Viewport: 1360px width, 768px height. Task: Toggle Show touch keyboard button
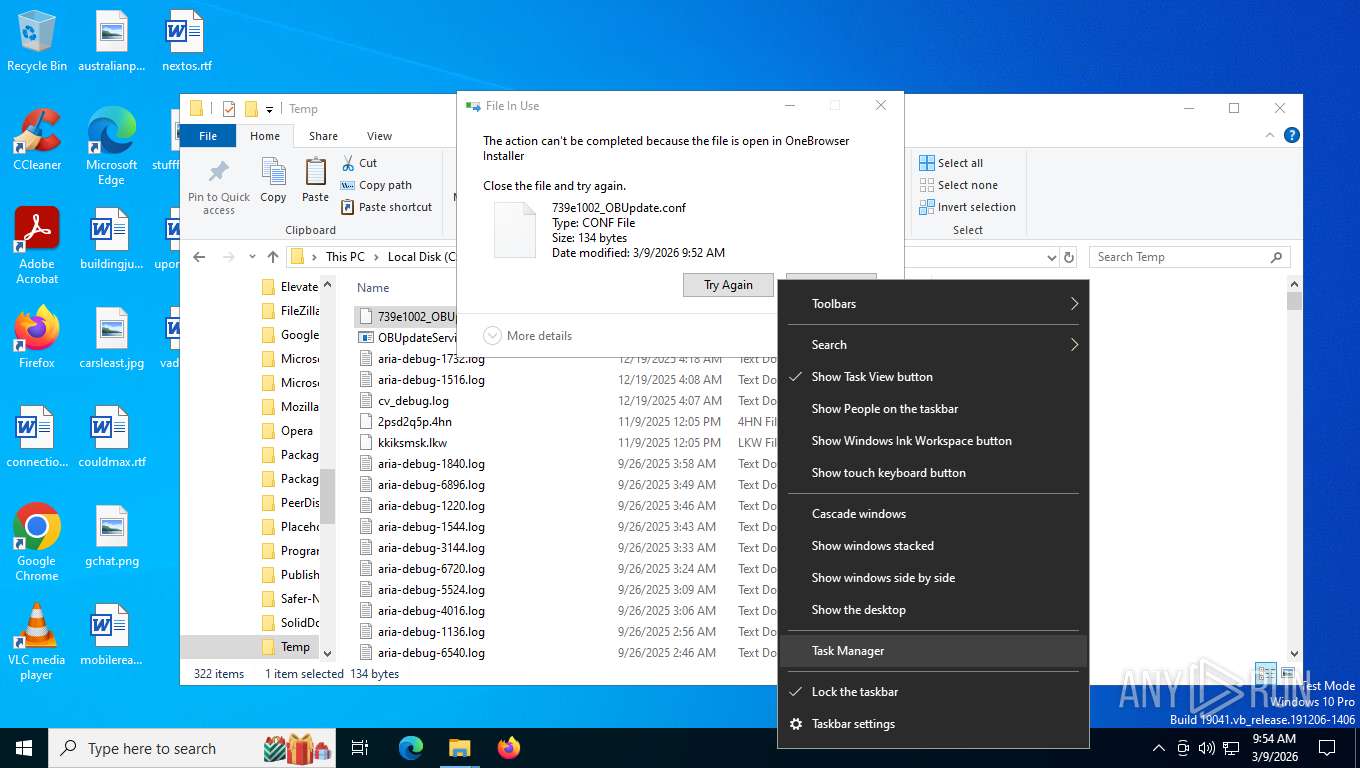[x=933, y=473]
